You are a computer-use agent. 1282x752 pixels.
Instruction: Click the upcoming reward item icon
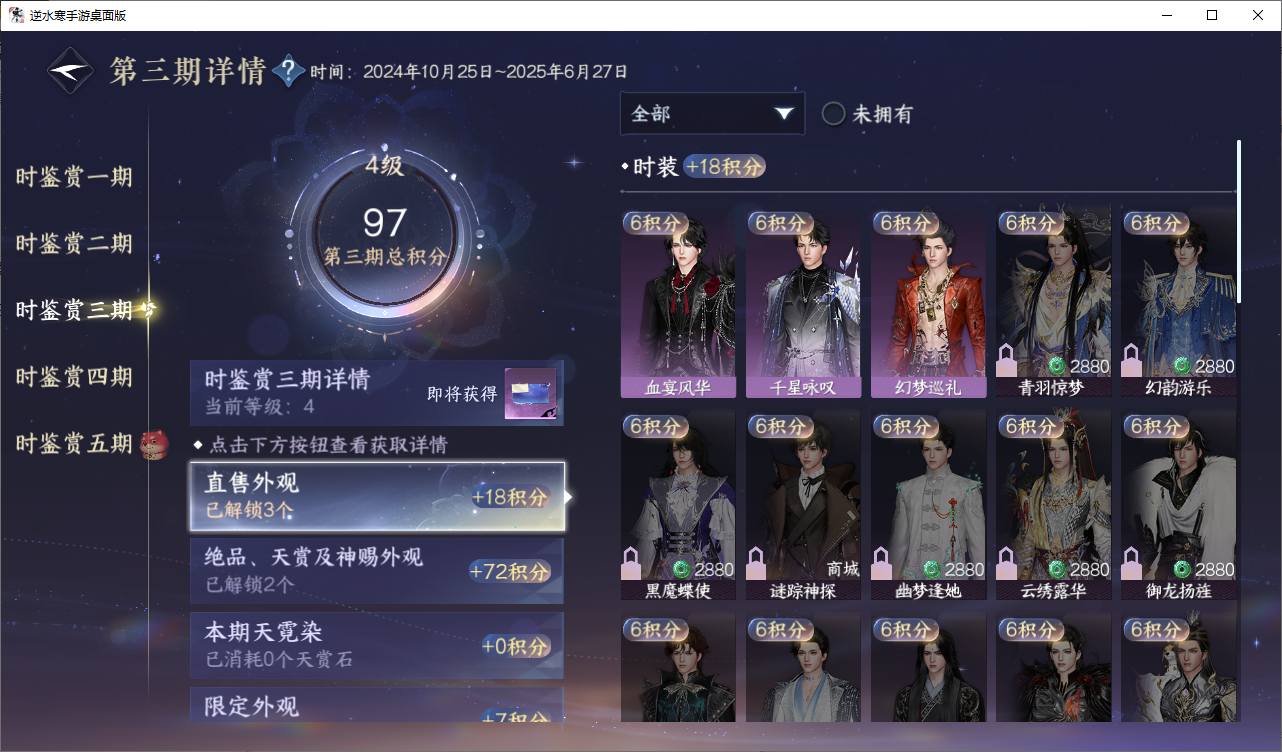(530, 394)
